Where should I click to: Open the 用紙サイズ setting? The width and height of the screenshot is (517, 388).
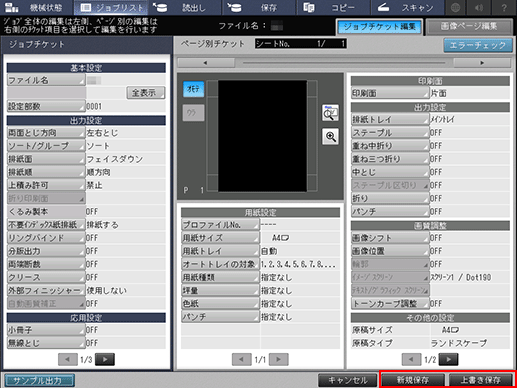(x=220, y=238)
